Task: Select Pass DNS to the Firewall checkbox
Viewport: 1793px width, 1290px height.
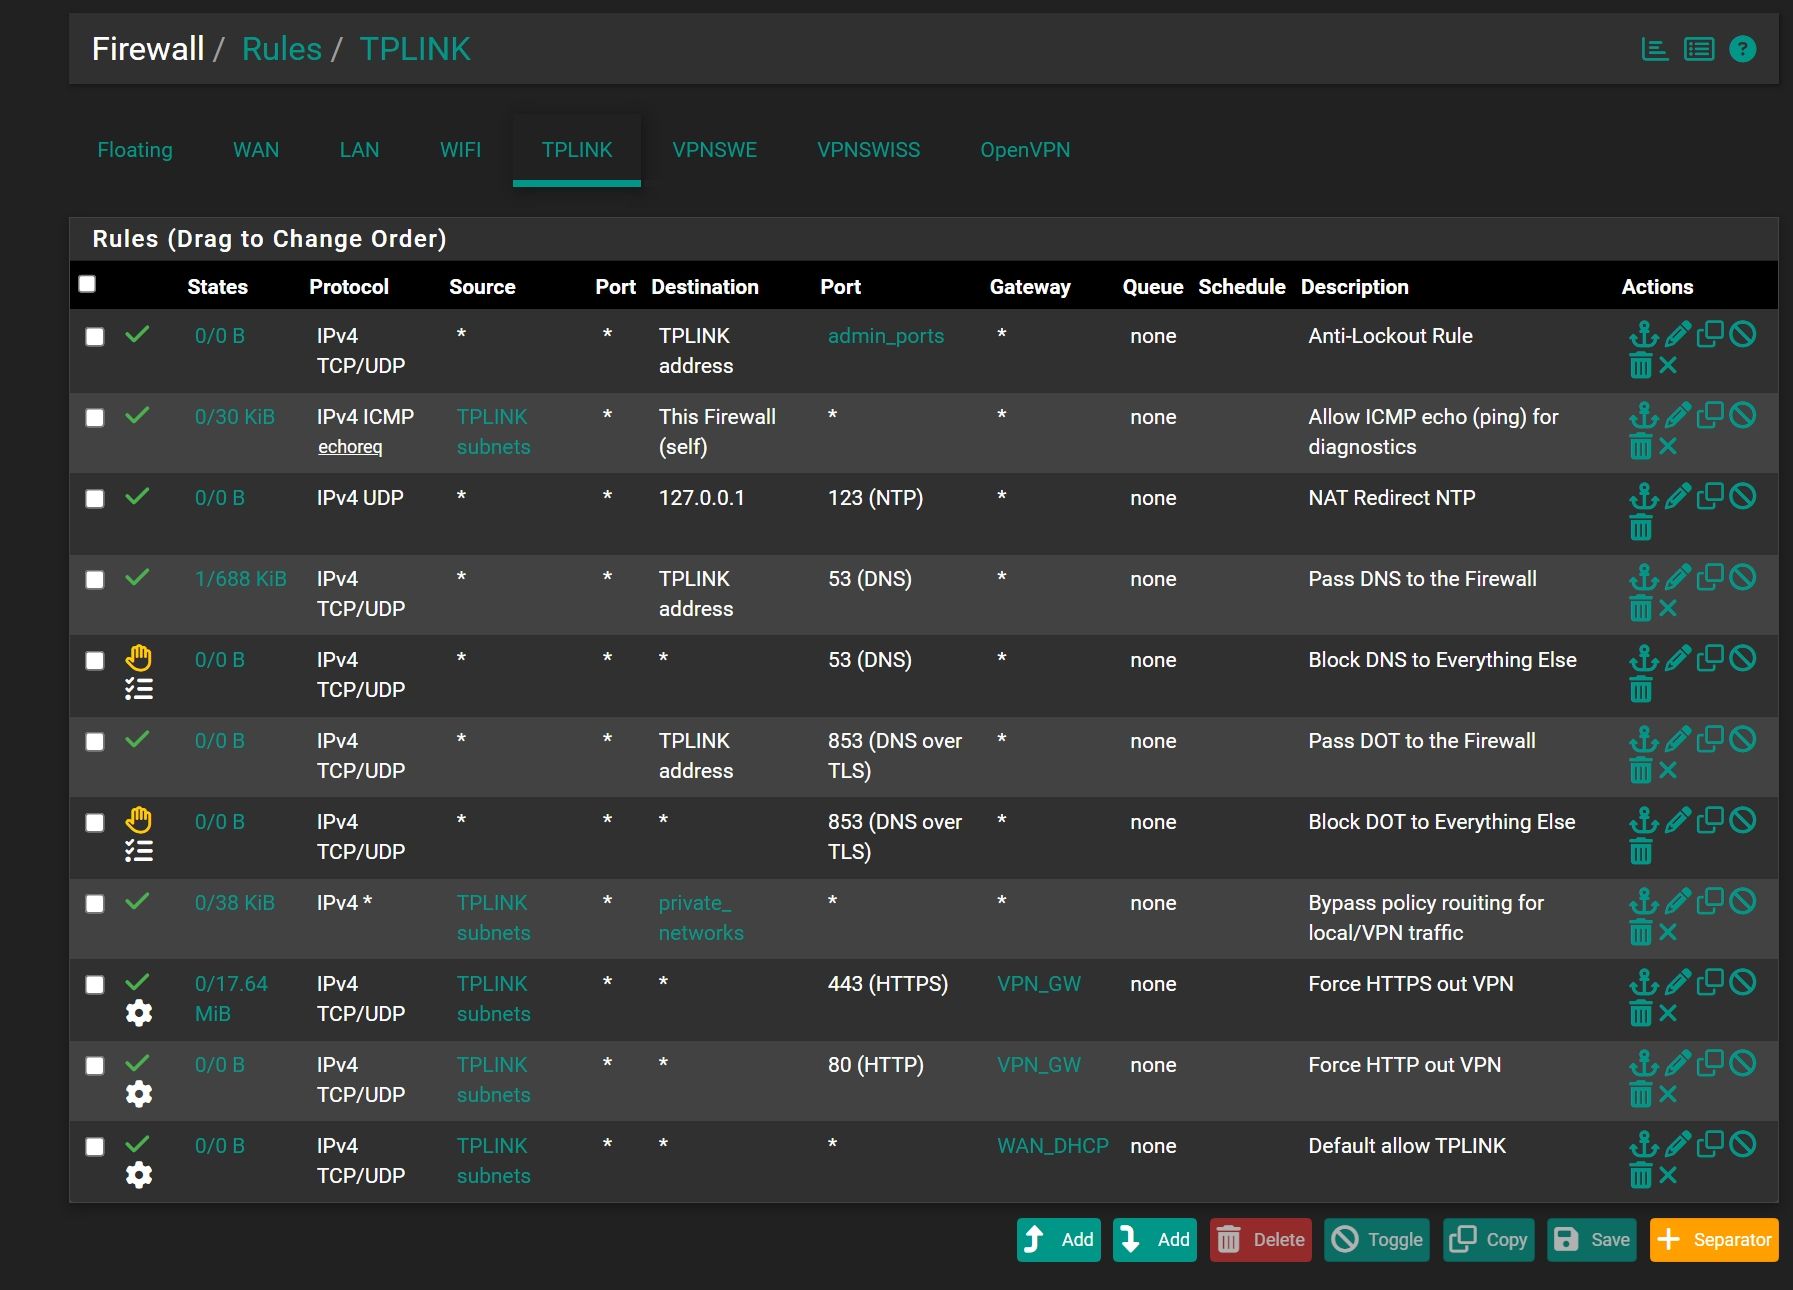Action: 95,580
